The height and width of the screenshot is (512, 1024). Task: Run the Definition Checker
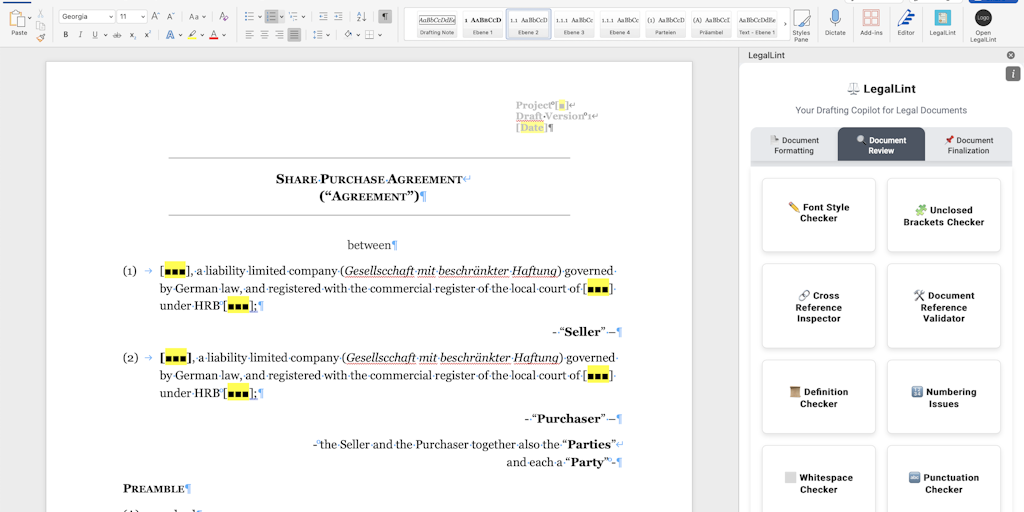click(818, 398)
